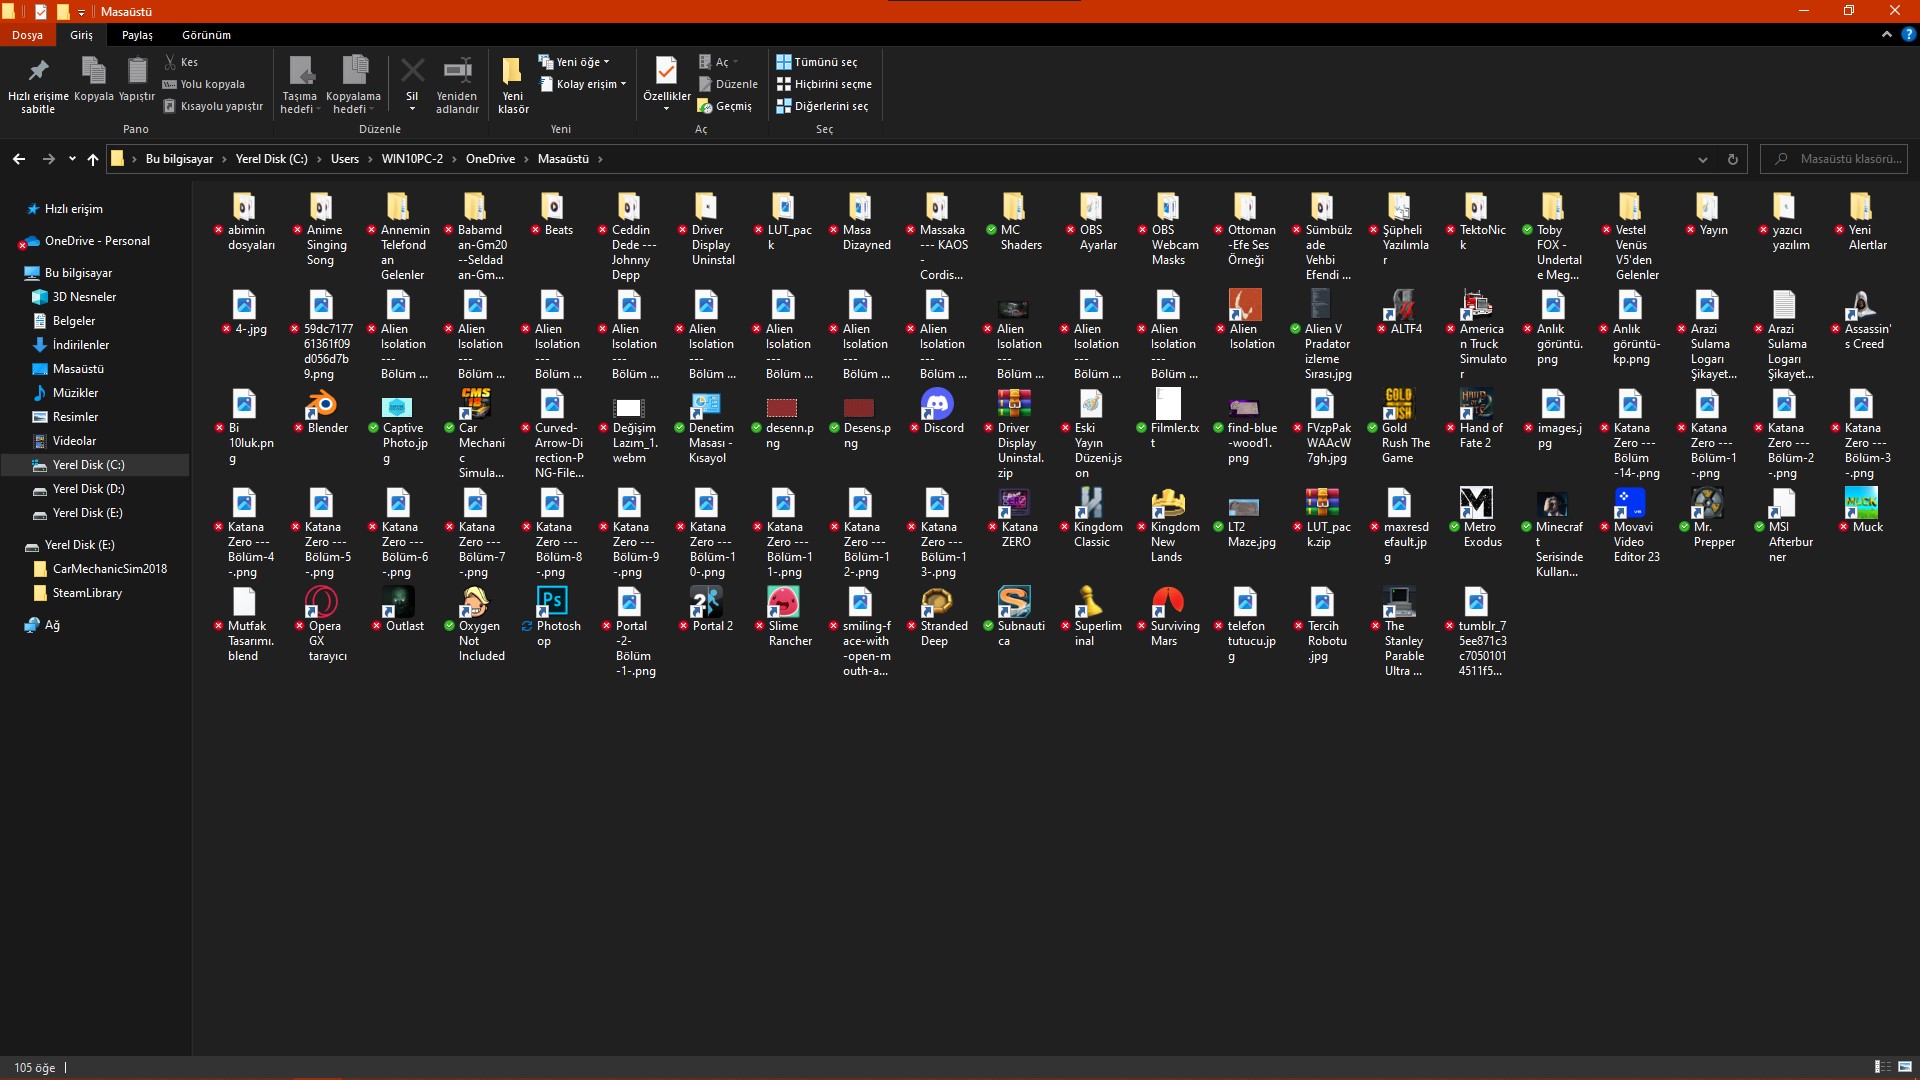Click the Masaüstü search box
Image resolution: width=1920 pixels, height=1080 pixels.
tap(1834, 159)
